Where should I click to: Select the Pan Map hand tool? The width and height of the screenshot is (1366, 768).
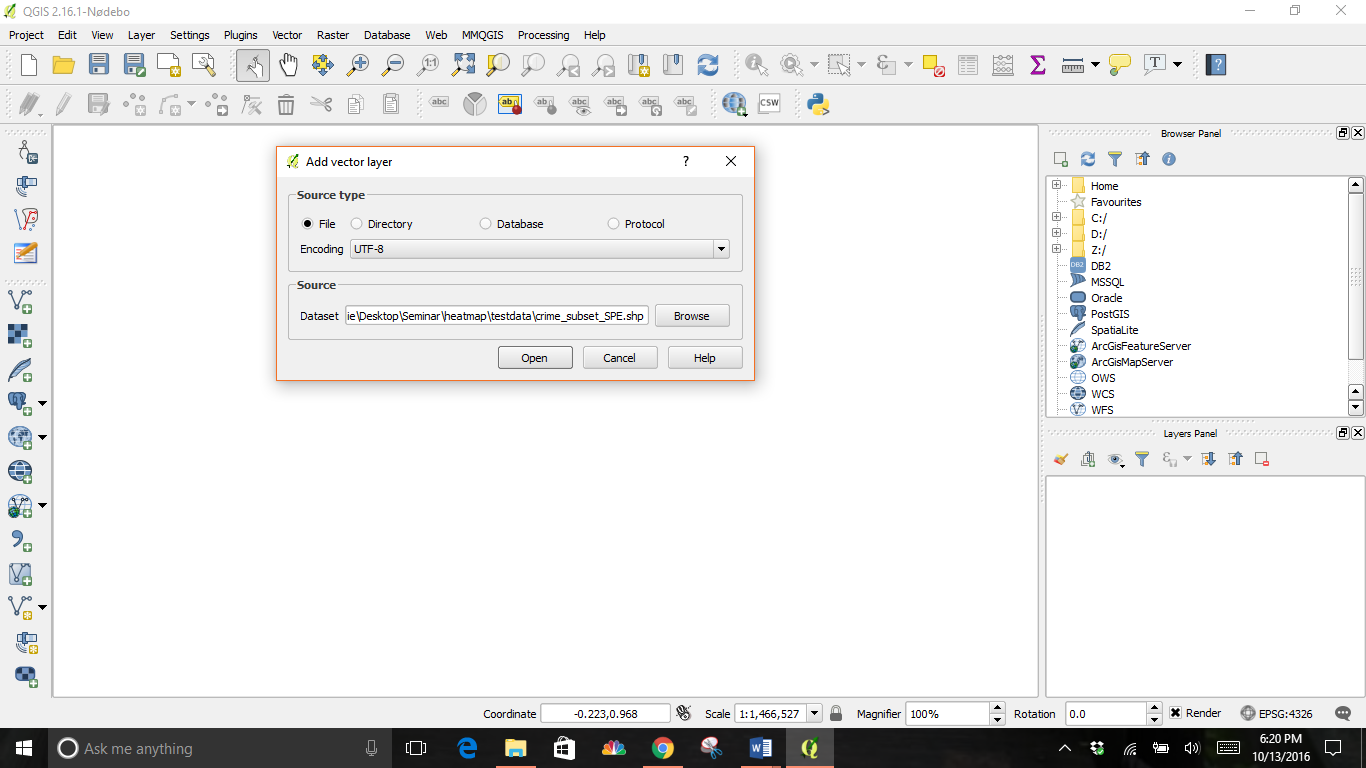(x=288, y=65)
